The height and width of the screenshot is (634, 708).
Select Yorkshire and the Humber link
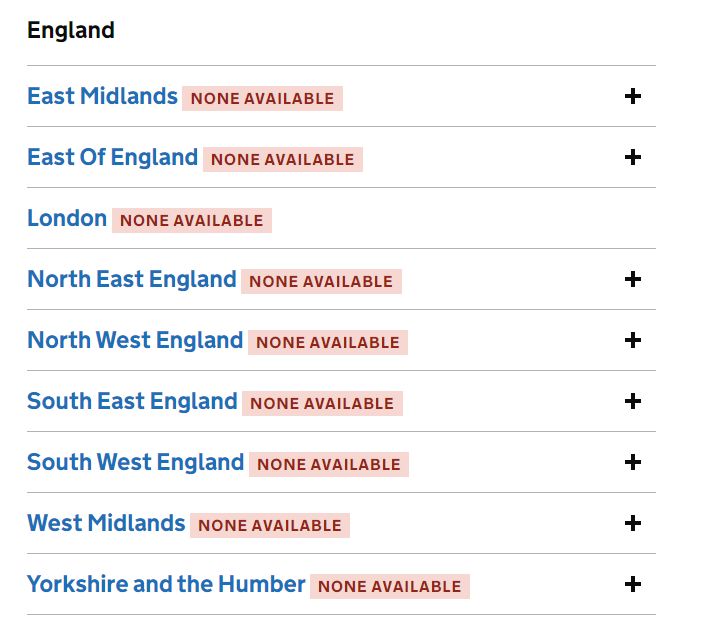click(166, 585)
